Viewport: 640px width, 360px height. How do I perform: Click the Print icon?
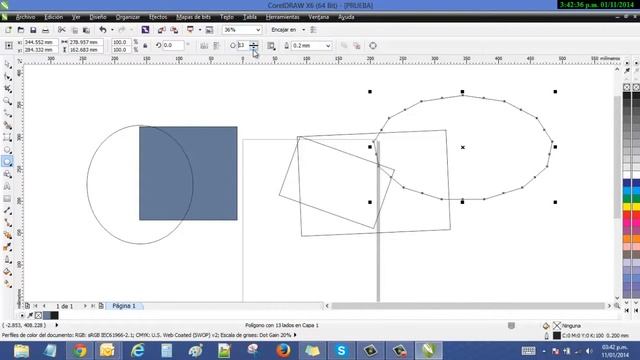(x=45, y=30)
